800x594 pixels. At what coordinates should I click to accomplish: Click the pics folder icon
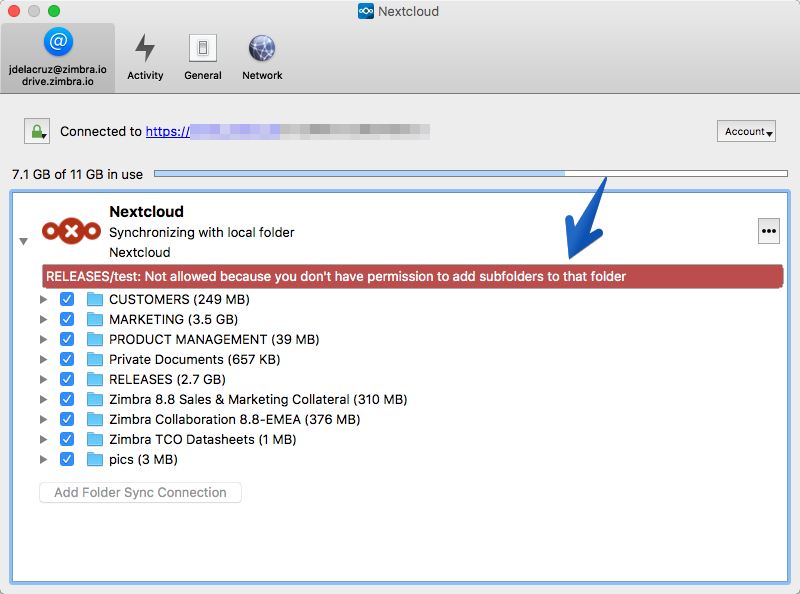pyautogui.click(x=94, y=459)
